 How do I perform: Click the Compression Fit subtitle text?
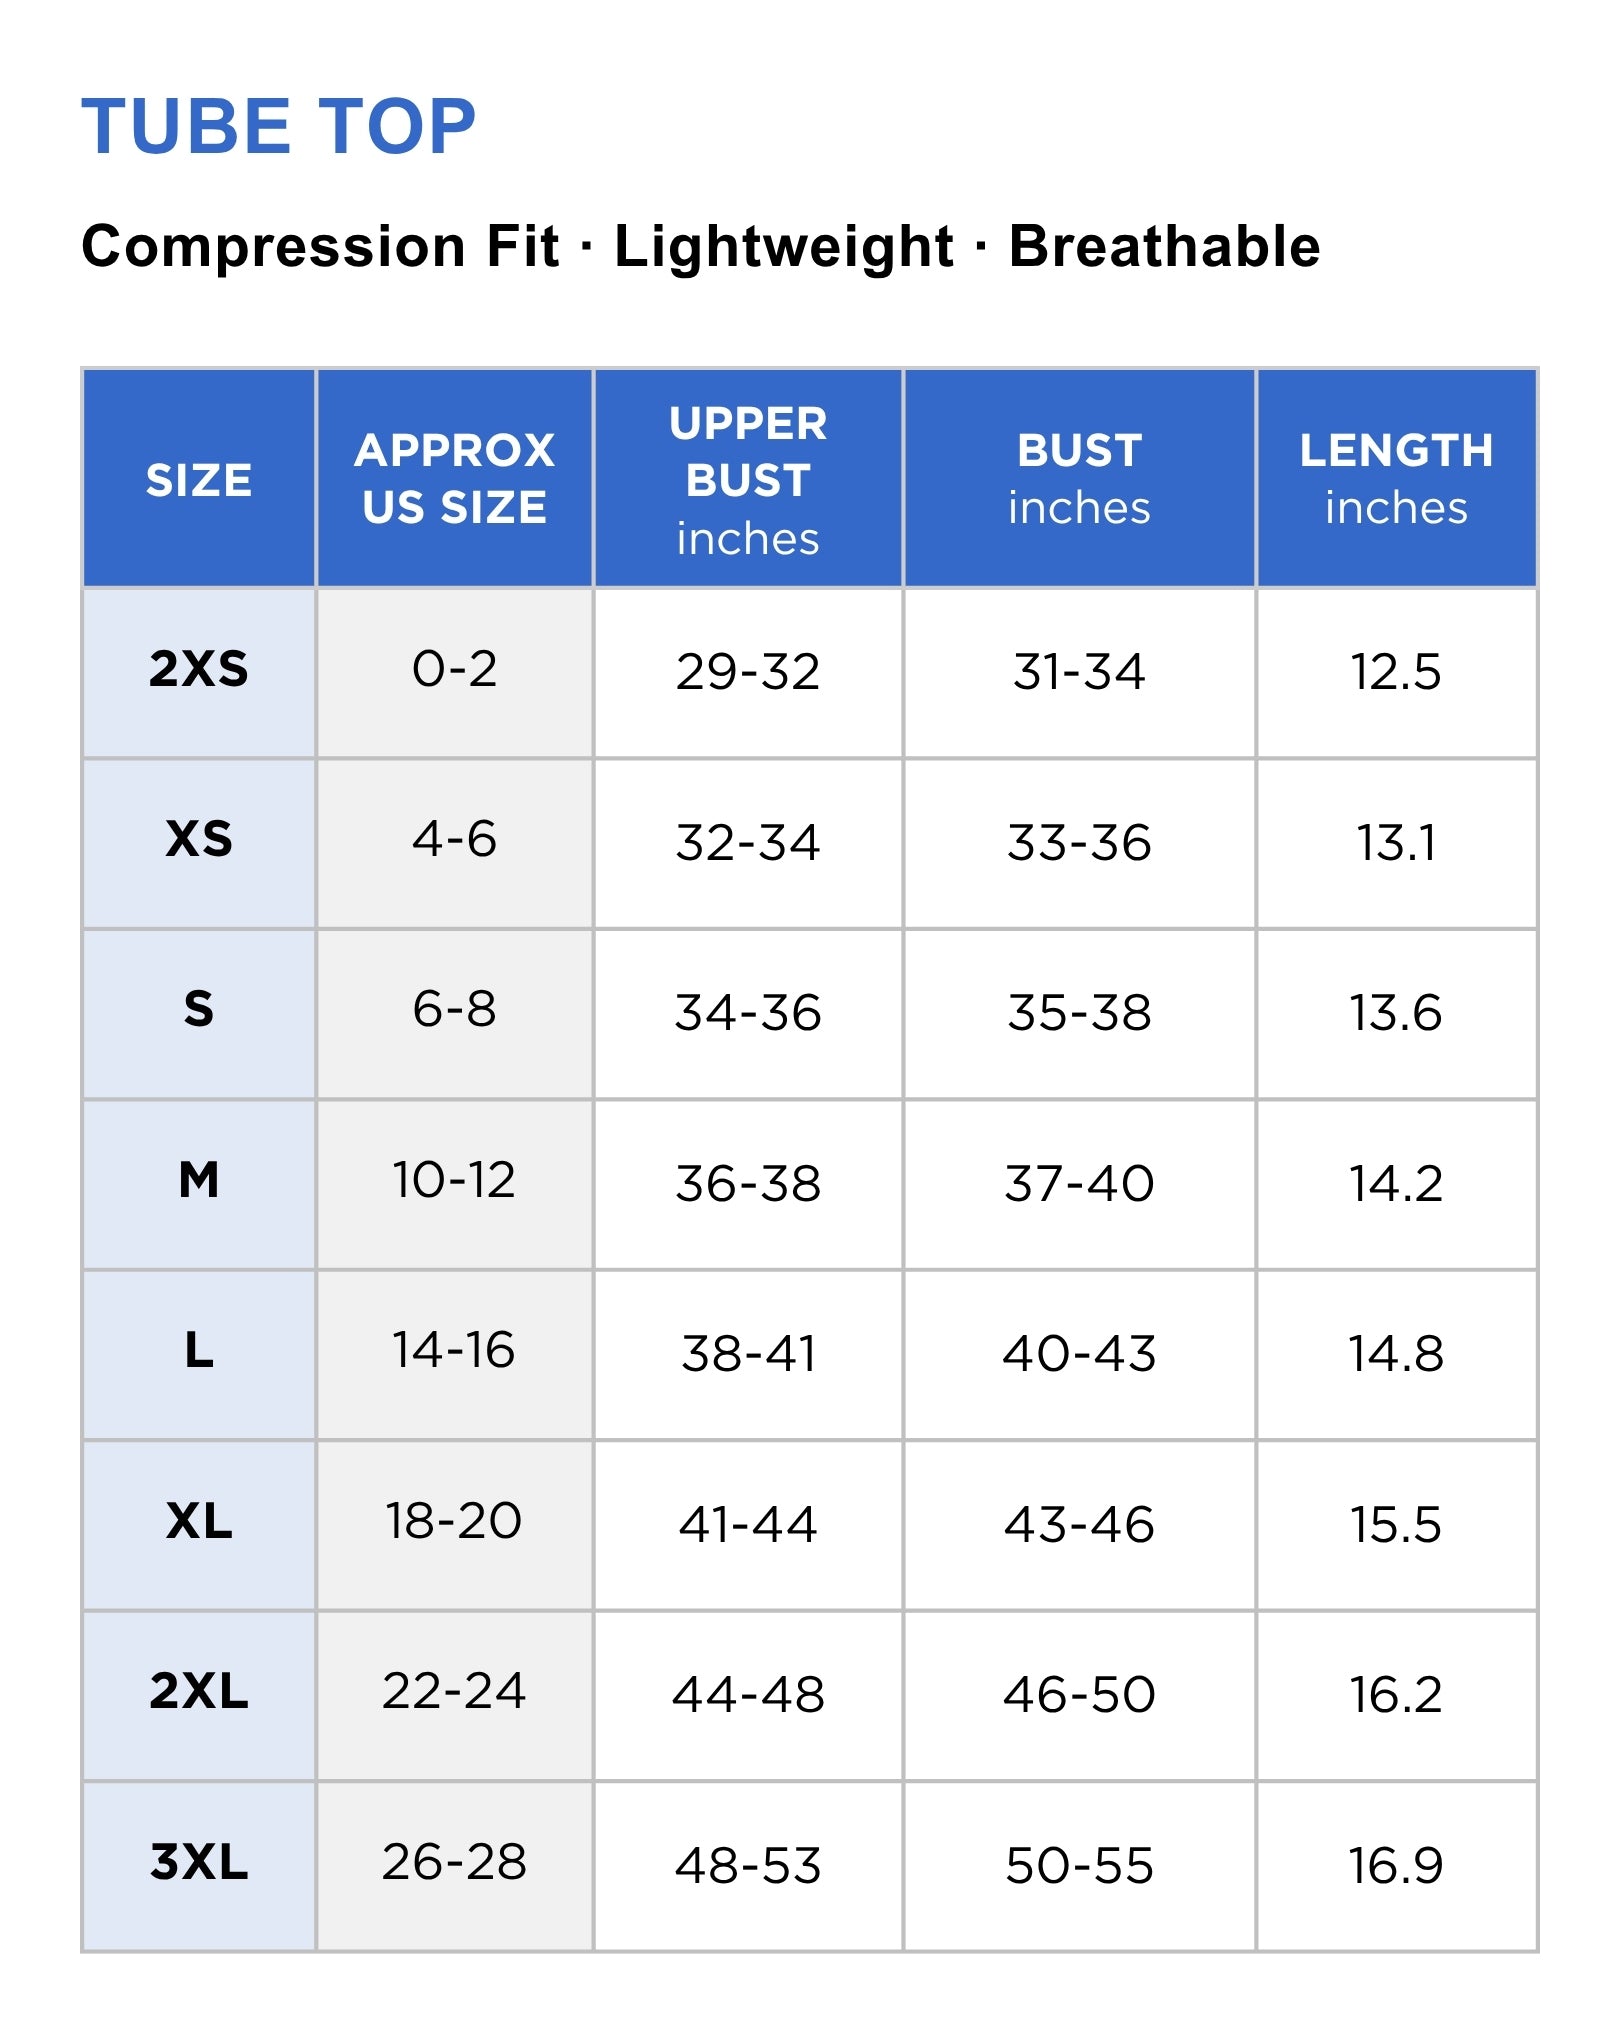pyautogui.click(x=320, y=246)
